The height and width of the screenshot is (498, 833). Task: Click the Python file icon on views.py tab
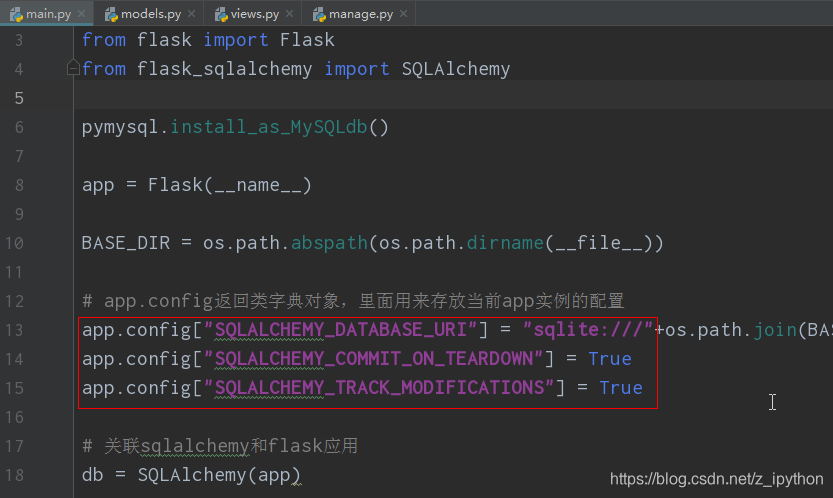coord(220,14)
